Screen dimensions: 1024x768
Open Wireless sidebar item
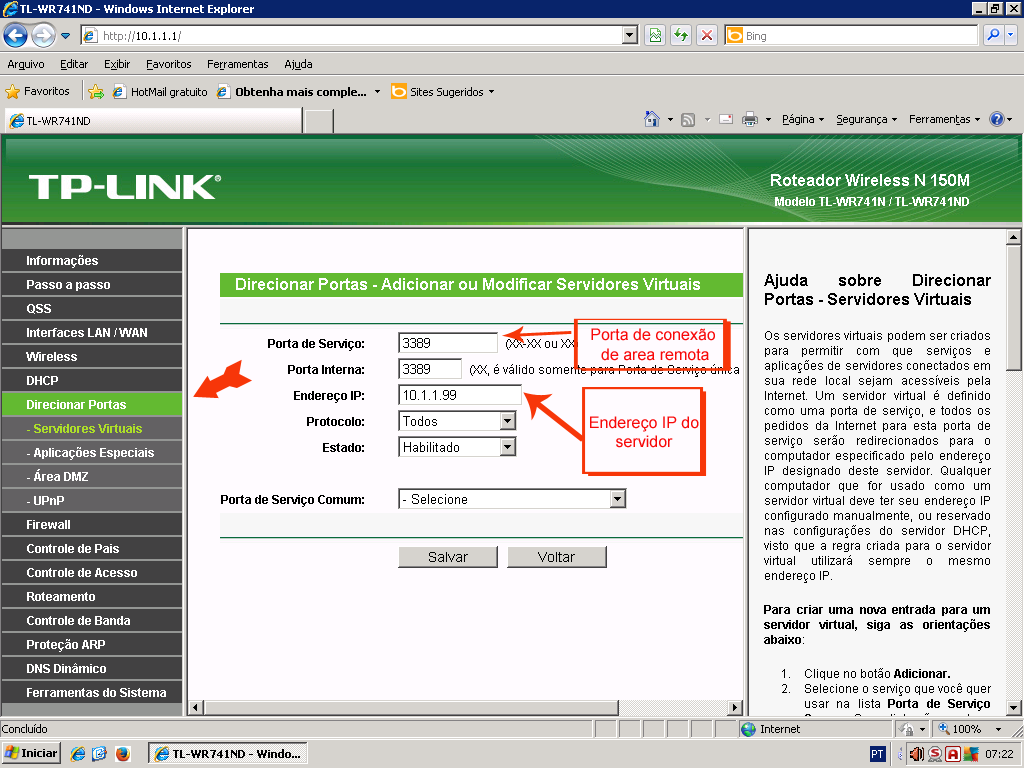pyautogui.click(x=92, y=357)
